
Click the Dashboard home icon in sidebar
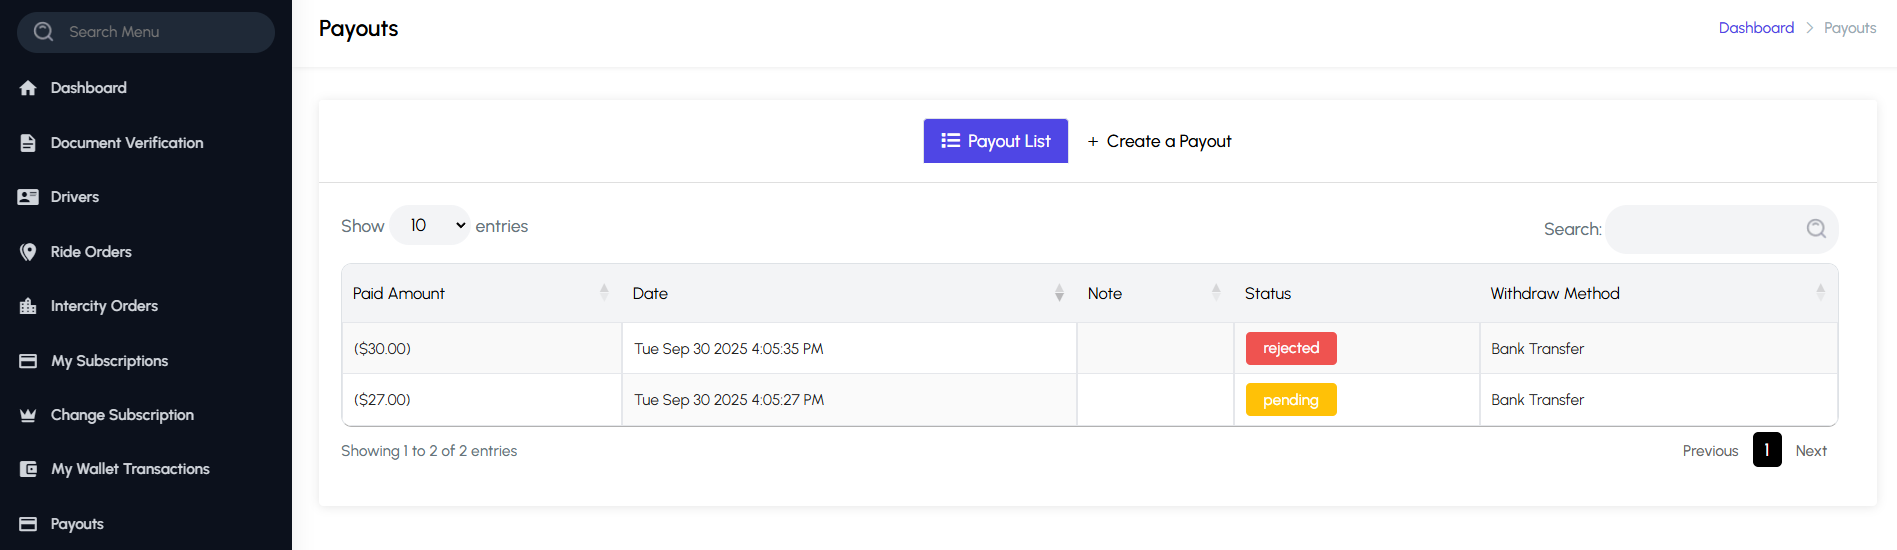(28, 88)
